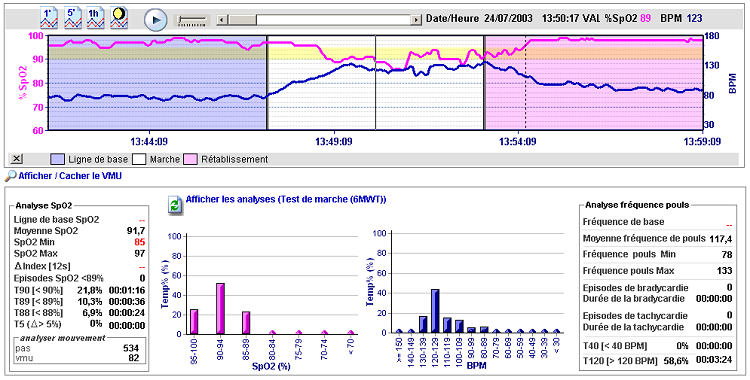Open Afficher les analyses (Test de marche) link

click(286, 199)
